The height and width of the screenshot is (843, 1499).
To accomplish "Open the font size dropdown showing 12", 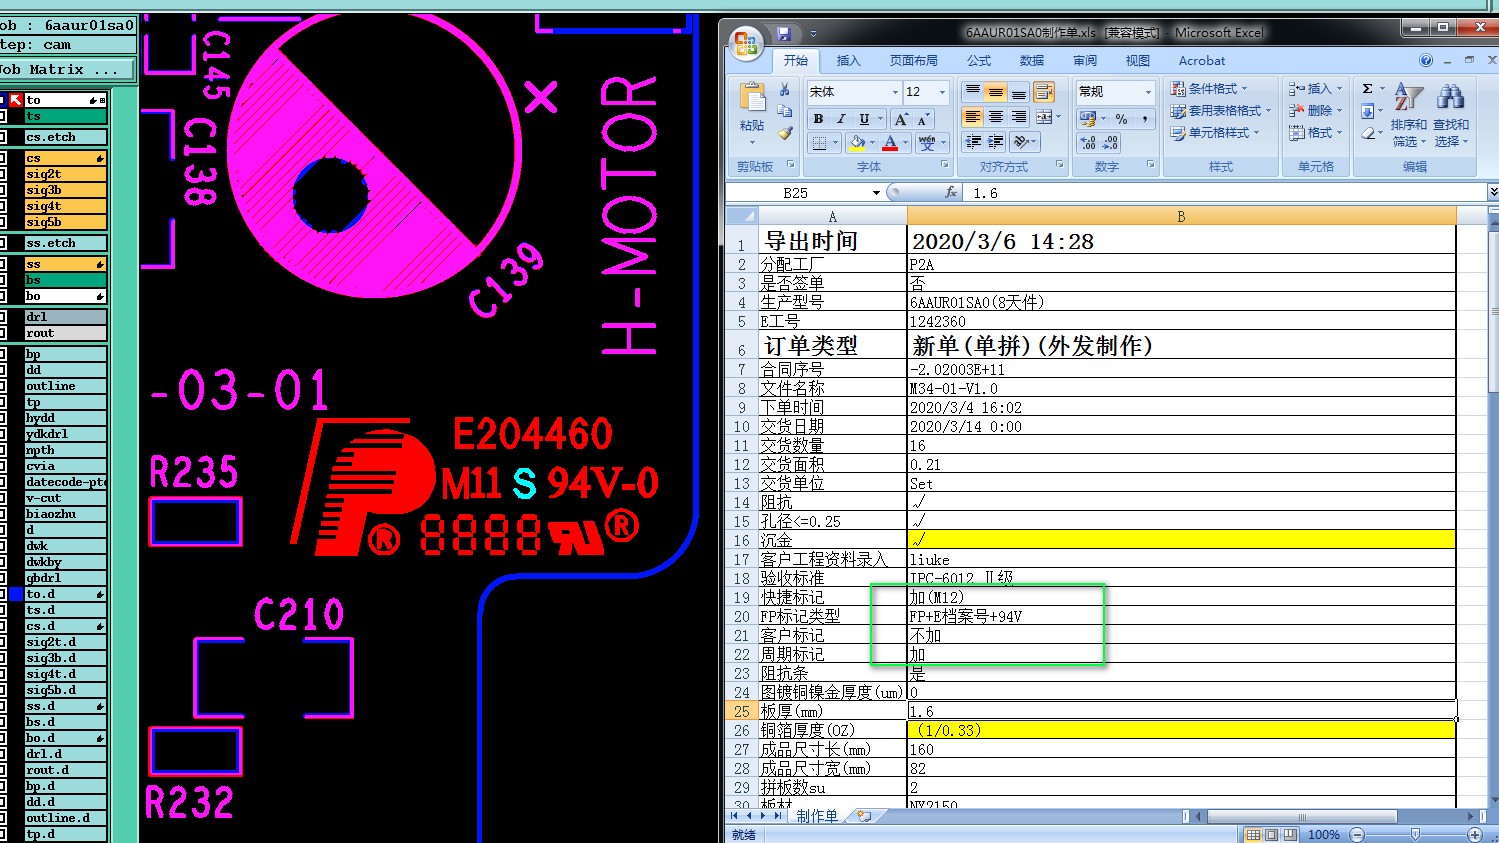I will (x=942, y=92).
